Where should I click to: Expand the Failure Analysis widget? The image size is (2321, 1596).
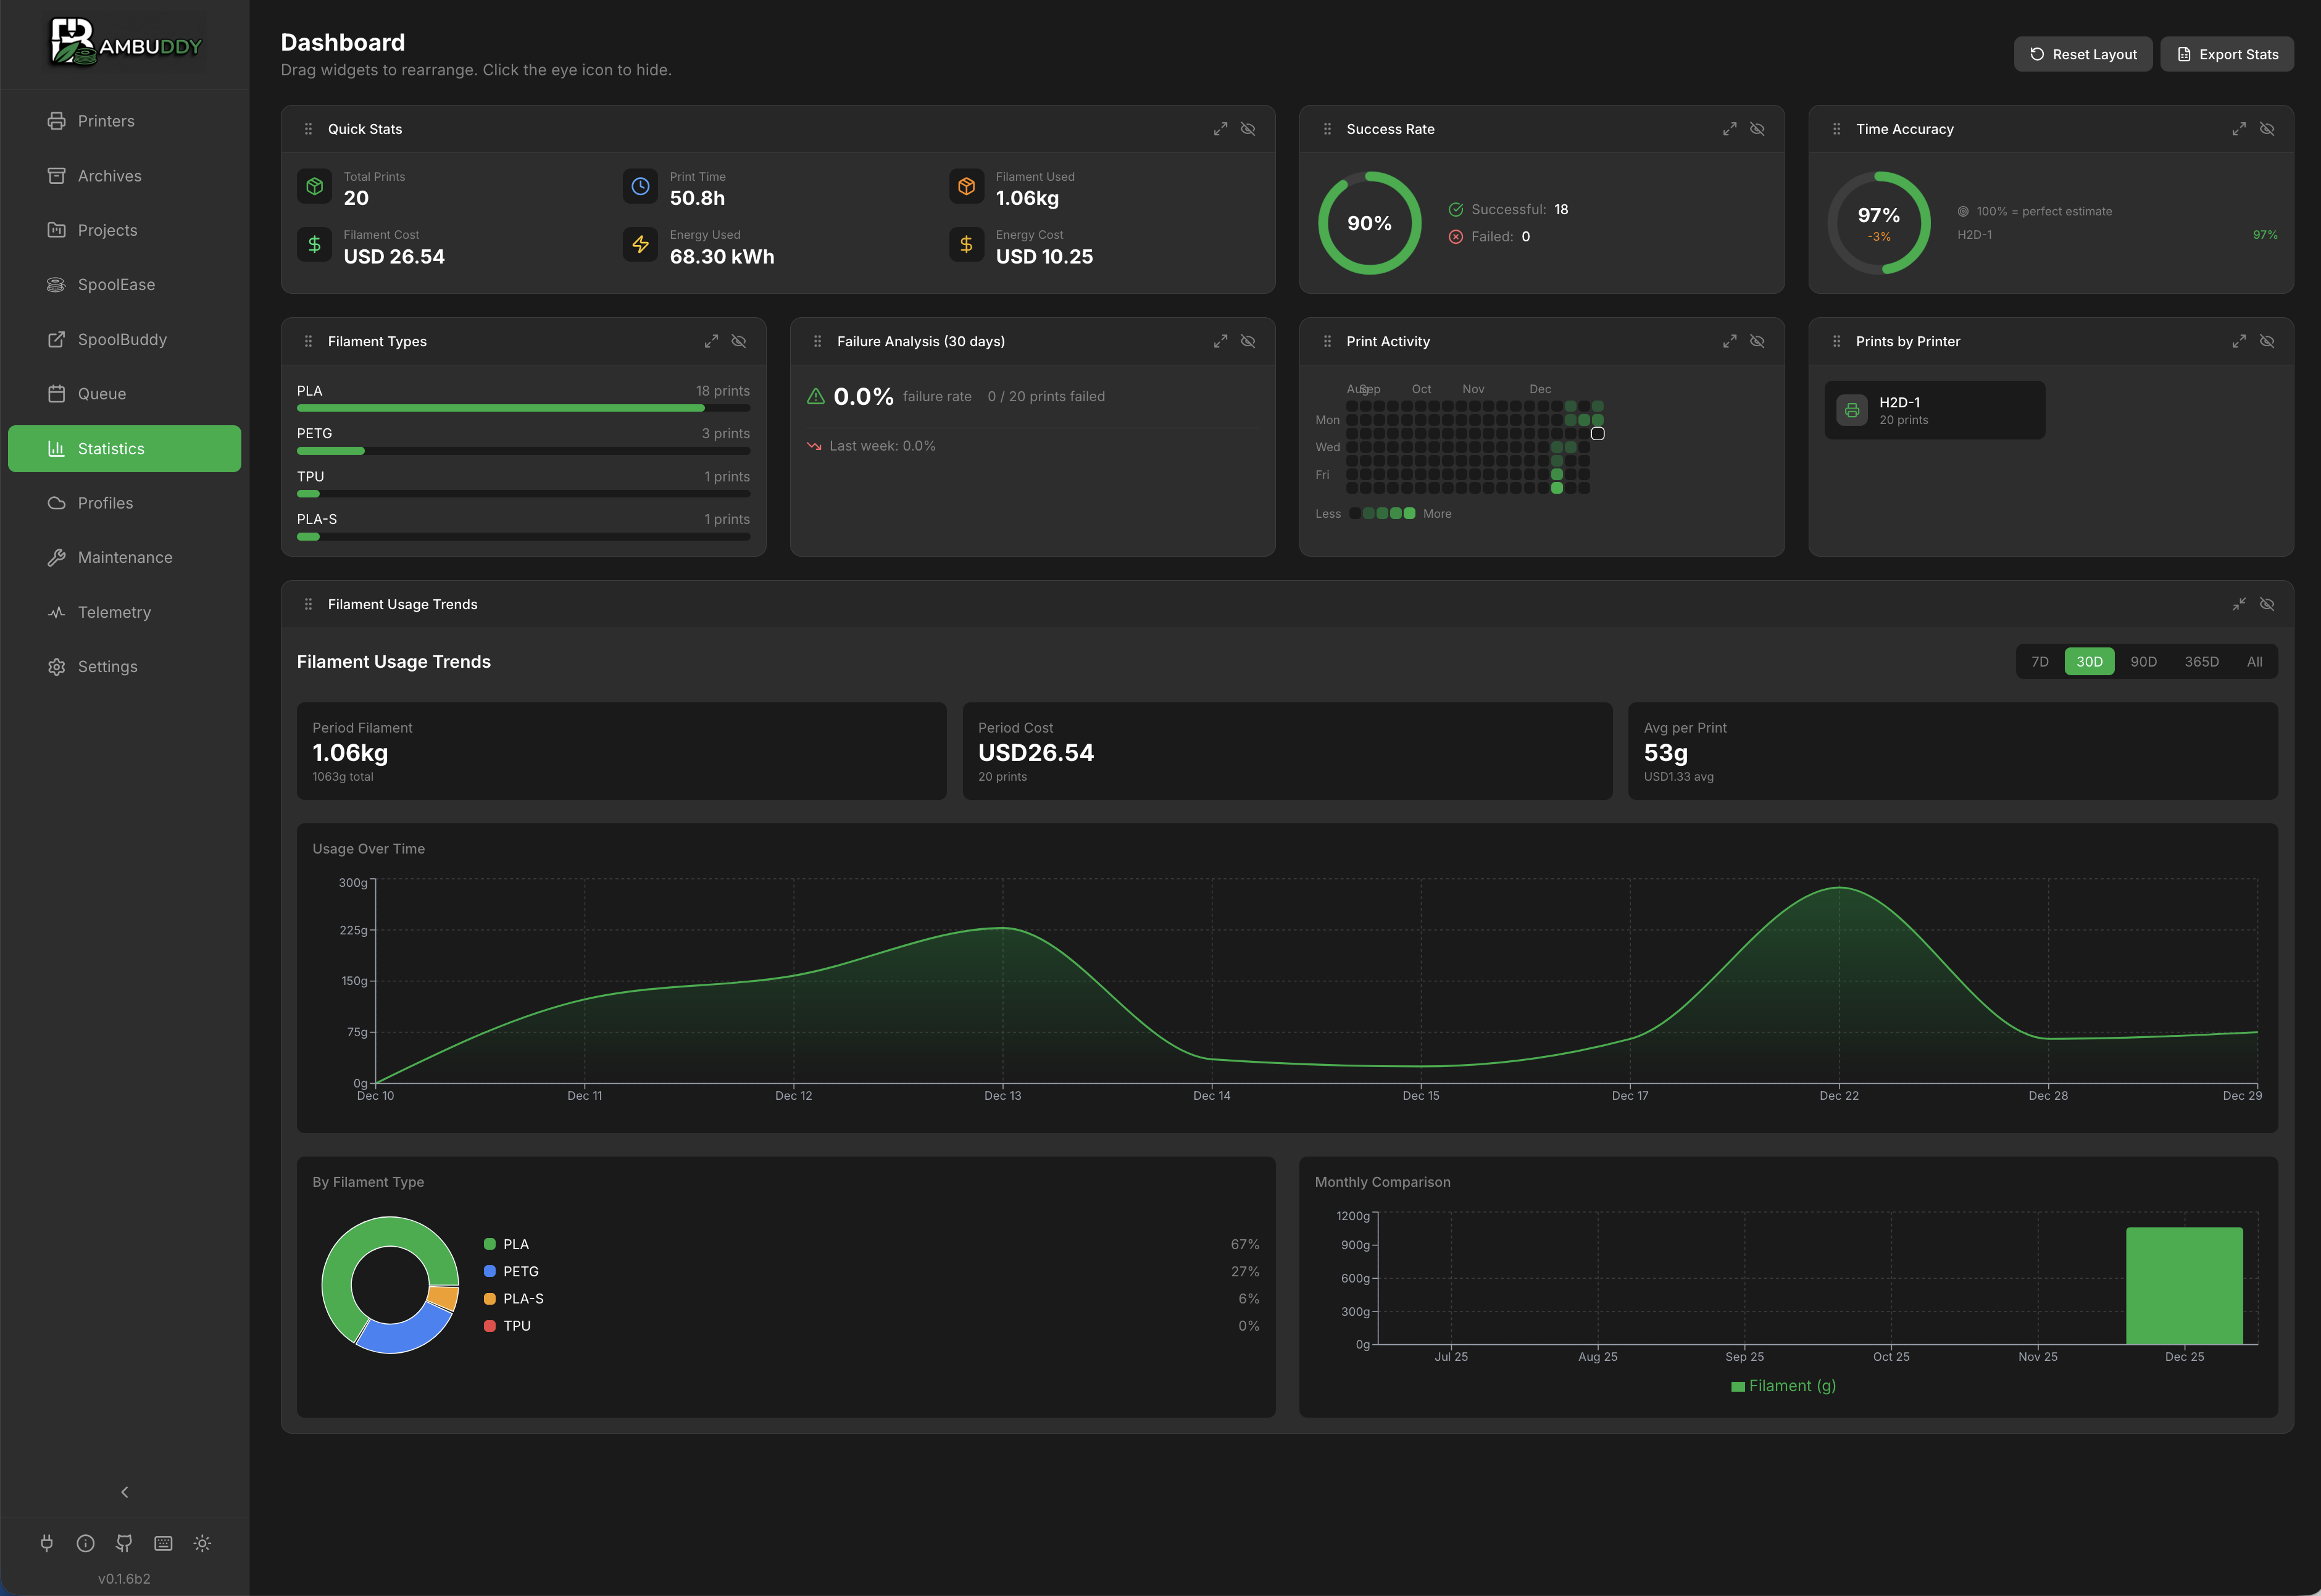coord(1219,340)
